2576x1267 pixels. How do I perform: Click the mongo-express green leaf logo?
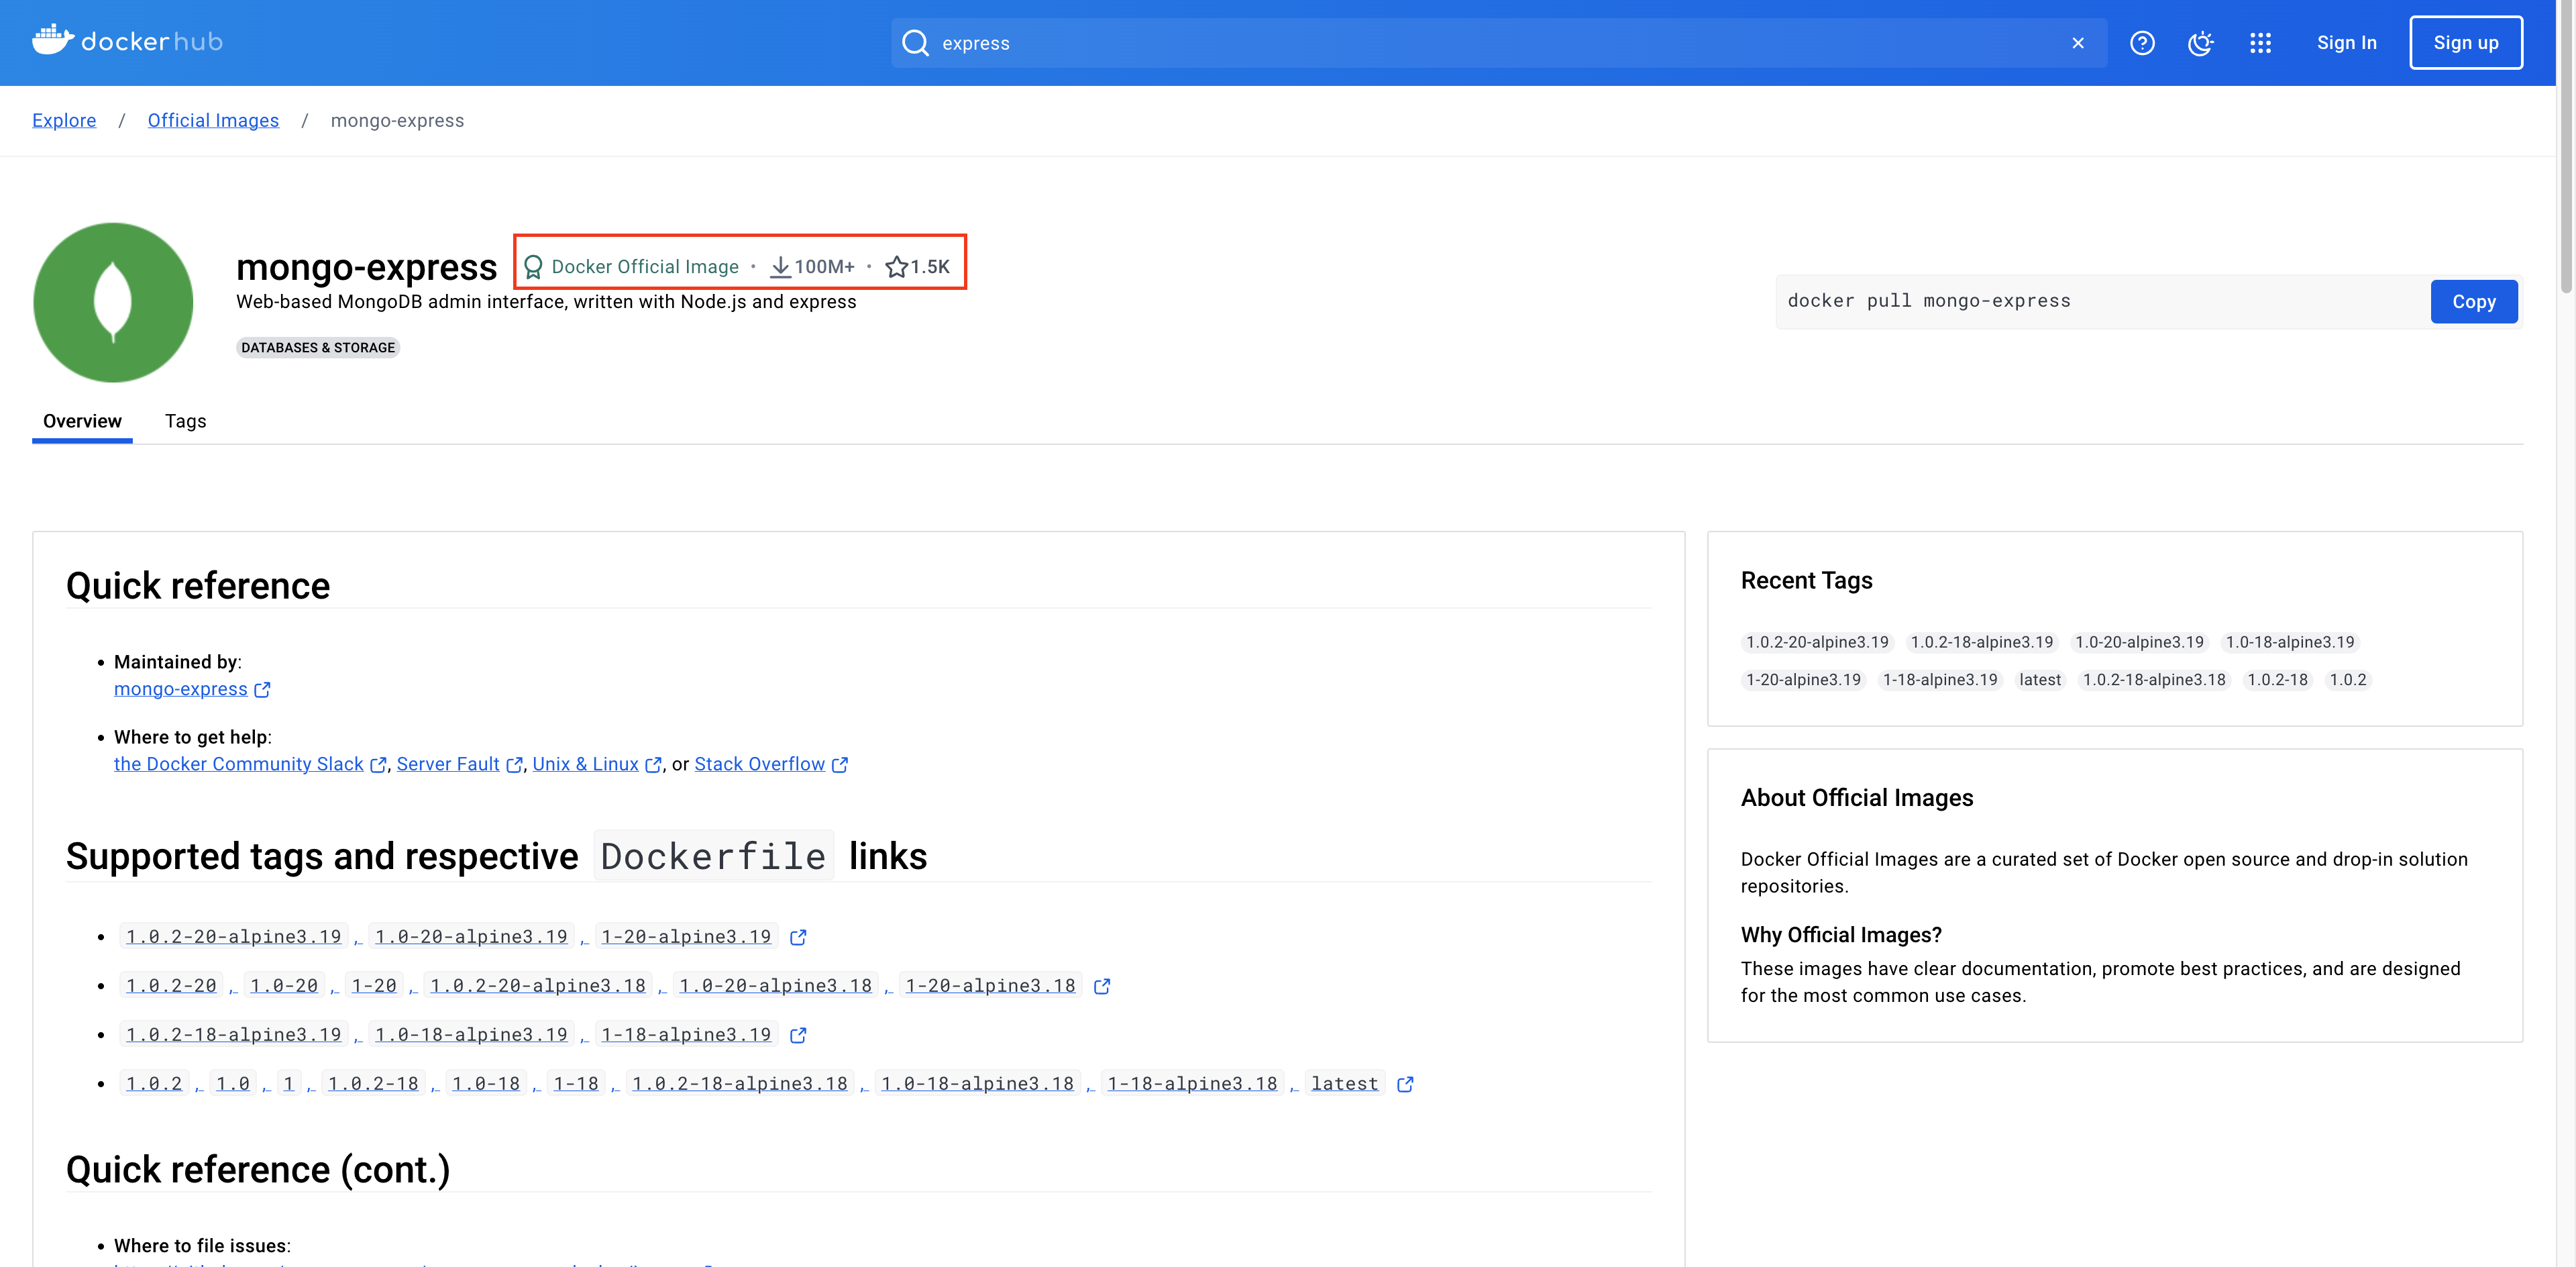pos(113,302)
